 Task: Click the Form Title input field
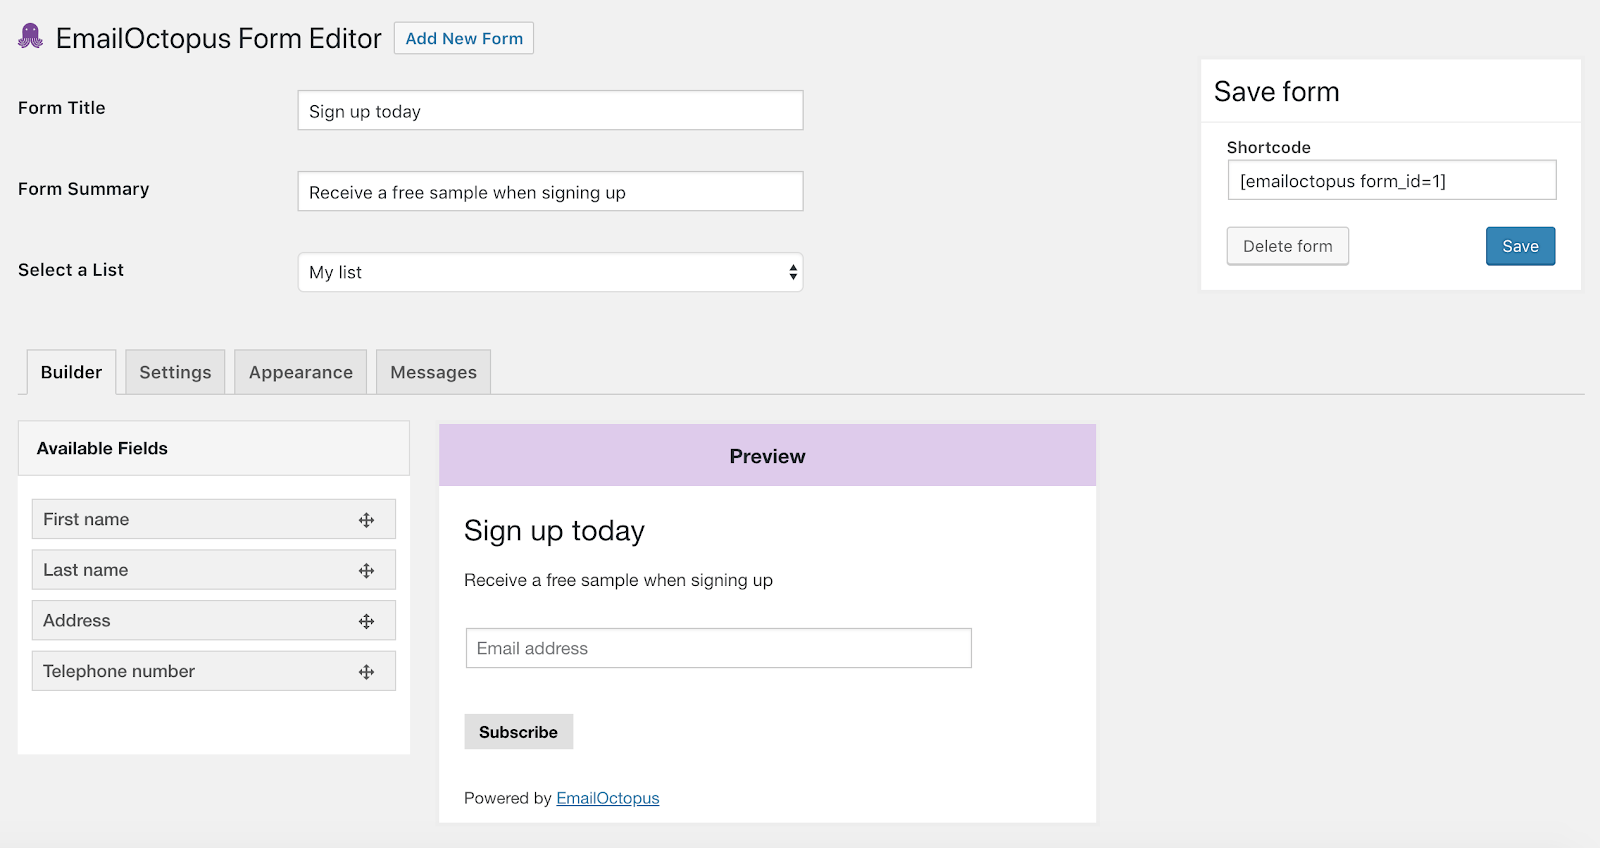pyautogui.click(x=550, y=110)
